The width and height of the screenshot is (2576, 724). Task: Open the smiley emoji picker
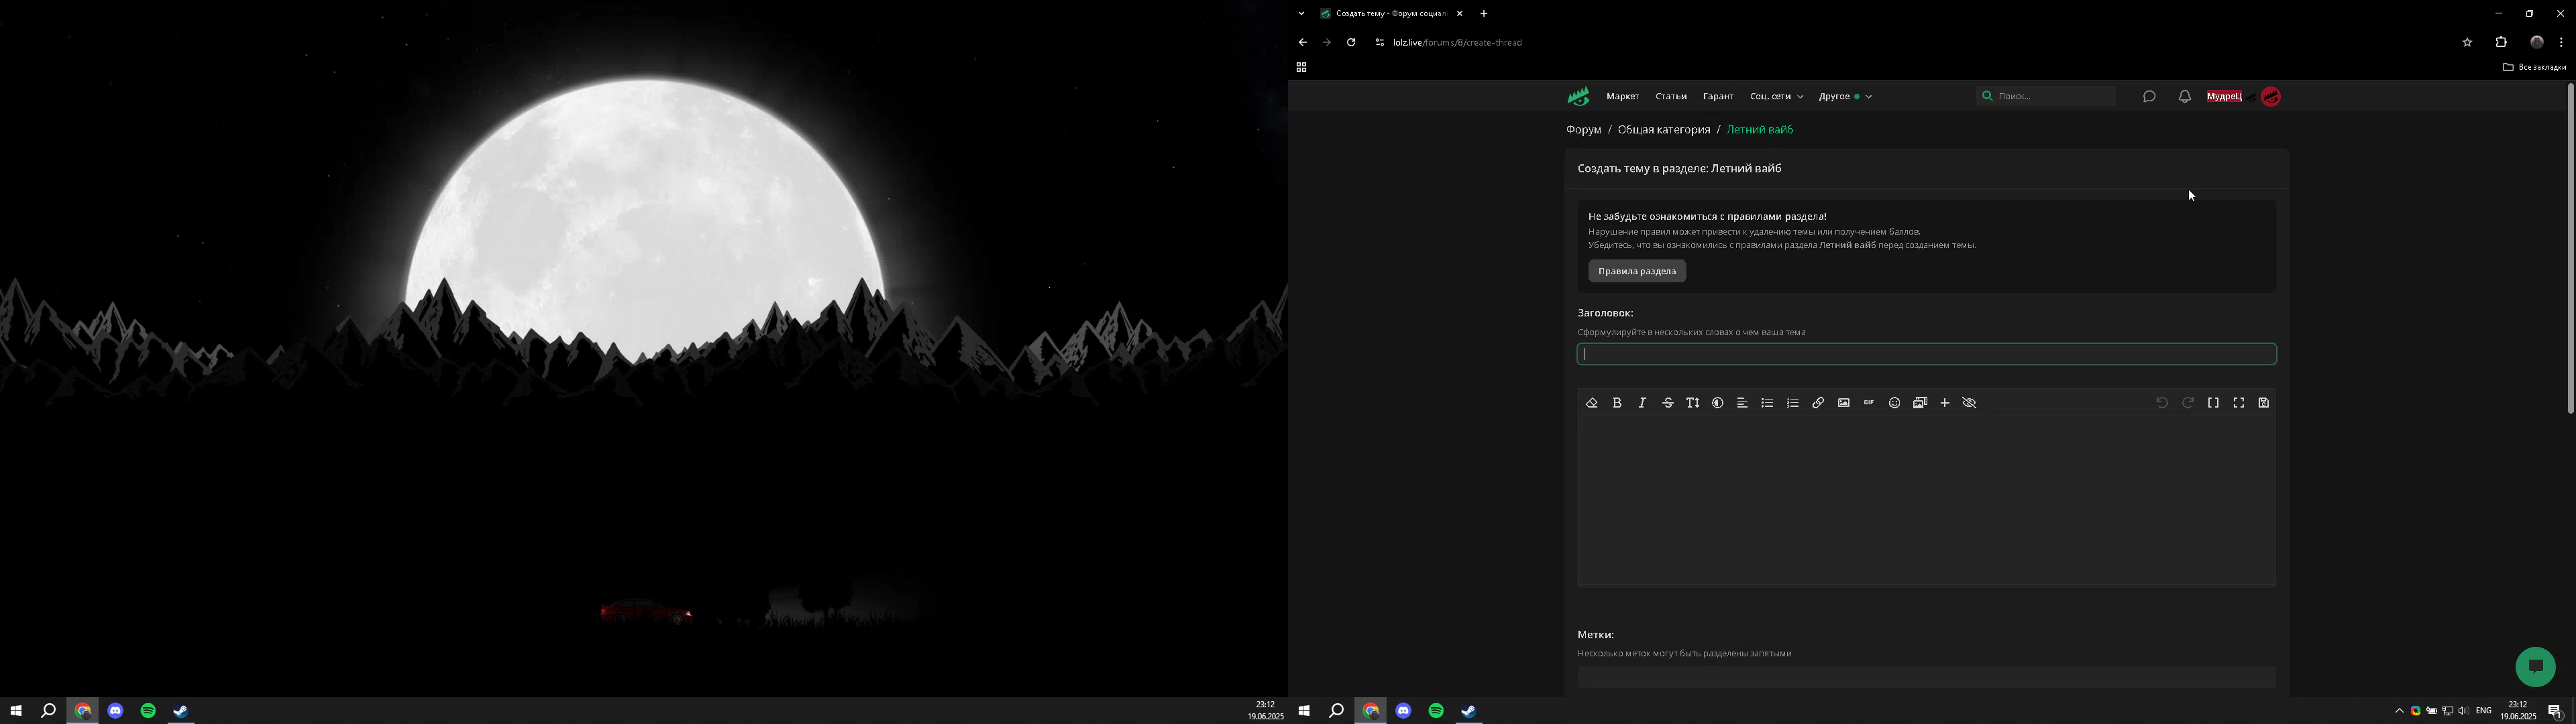pyautogui.click(x=1894, y=403)
